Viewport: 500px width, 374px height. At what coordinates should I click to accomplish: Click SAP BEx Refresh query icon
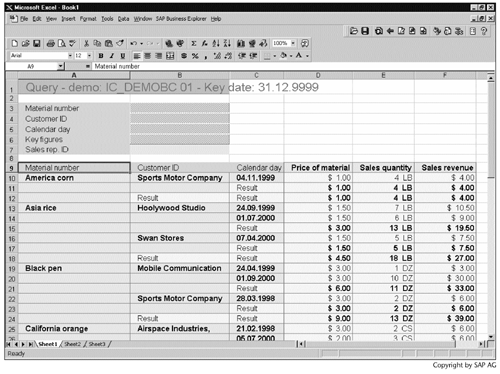pyautogui.click(x=379, y=31)
